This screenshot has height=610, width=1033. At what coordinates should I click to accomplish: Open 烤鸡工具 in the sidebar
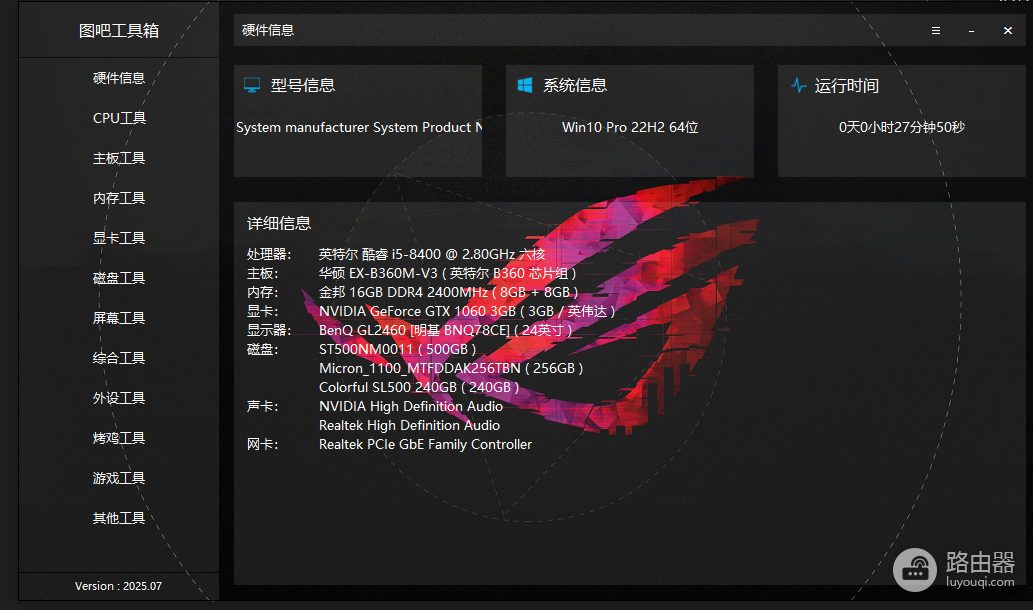point(119,438)
